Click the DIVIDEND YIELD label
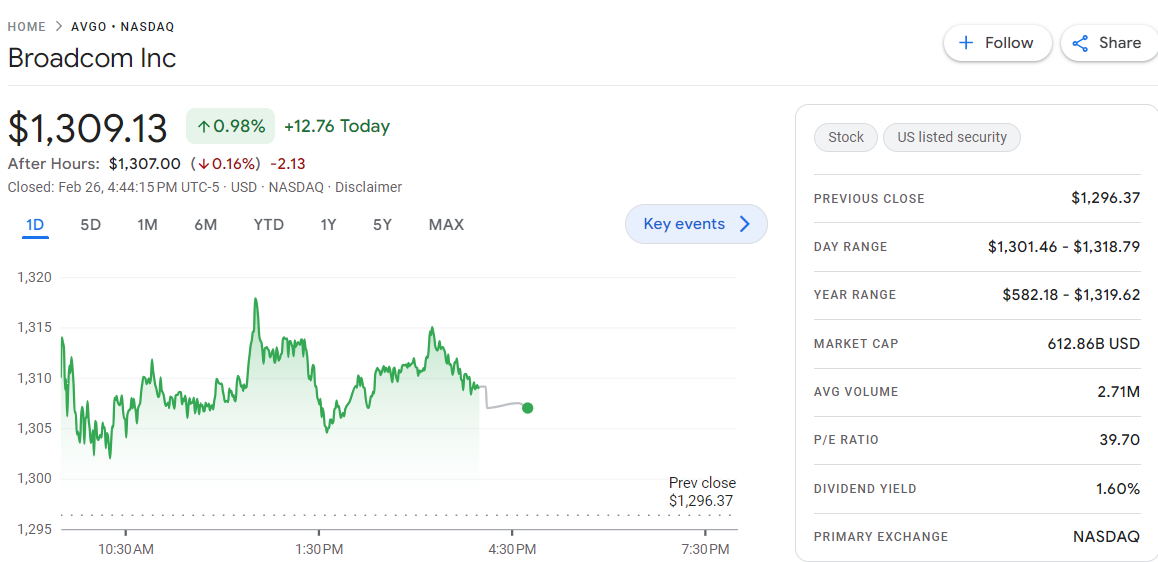This screenshot has height=562, width=1158. (x=865, y=488)
